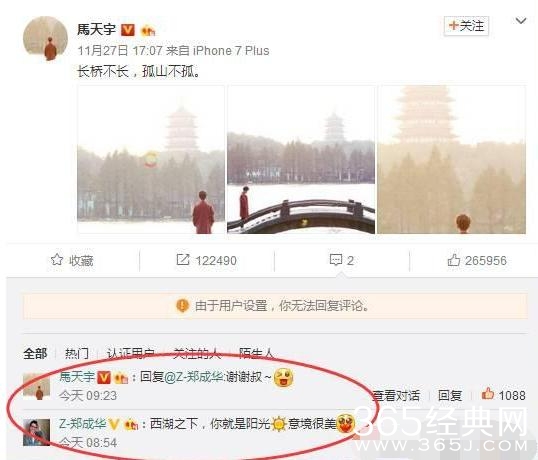Click the membership crown icon next to post author
The image size is (538, 460).
tap(148, 31)
